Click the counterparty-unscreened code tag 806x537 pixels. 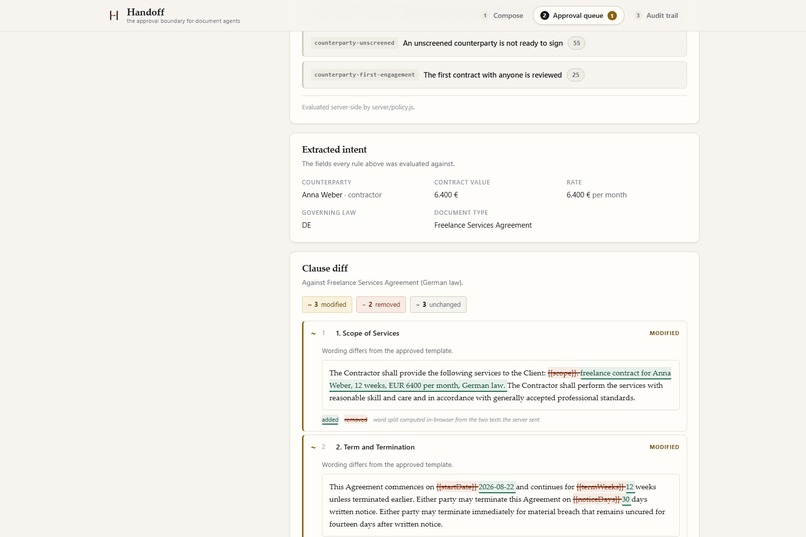(354, 43)
